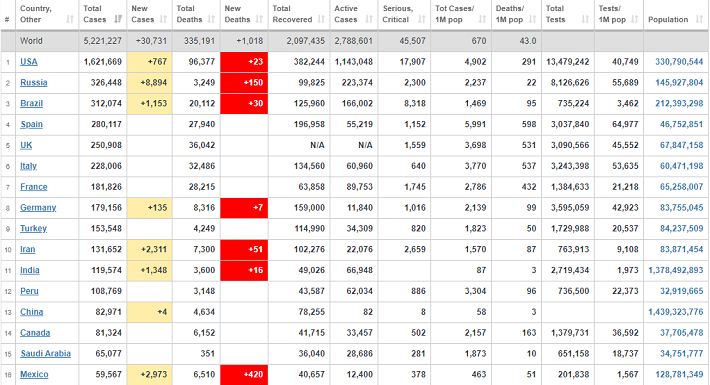Select Iran new cases cell +2,311
The width and height of the screenshot is (710, 385).
pos(149,249)
